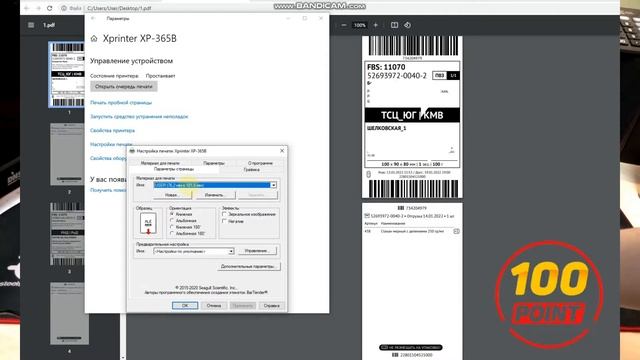Select the Альбомная orientation radio button
Image resolution: width=640 pixels, height=360 pixels.
click(x=172, y=220)
